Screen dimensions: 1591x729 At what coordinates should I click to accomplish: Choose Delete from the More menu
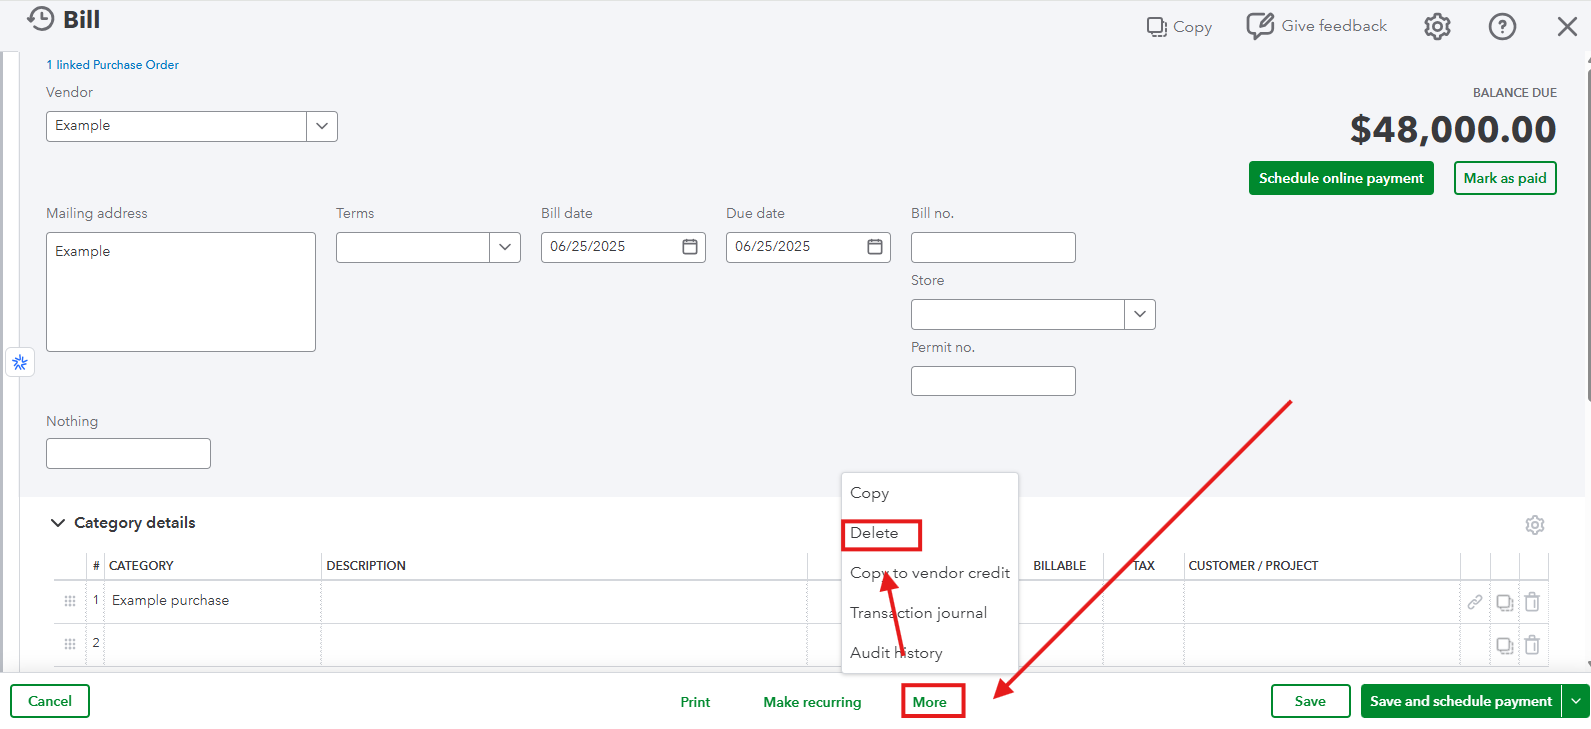click(874, 533)
